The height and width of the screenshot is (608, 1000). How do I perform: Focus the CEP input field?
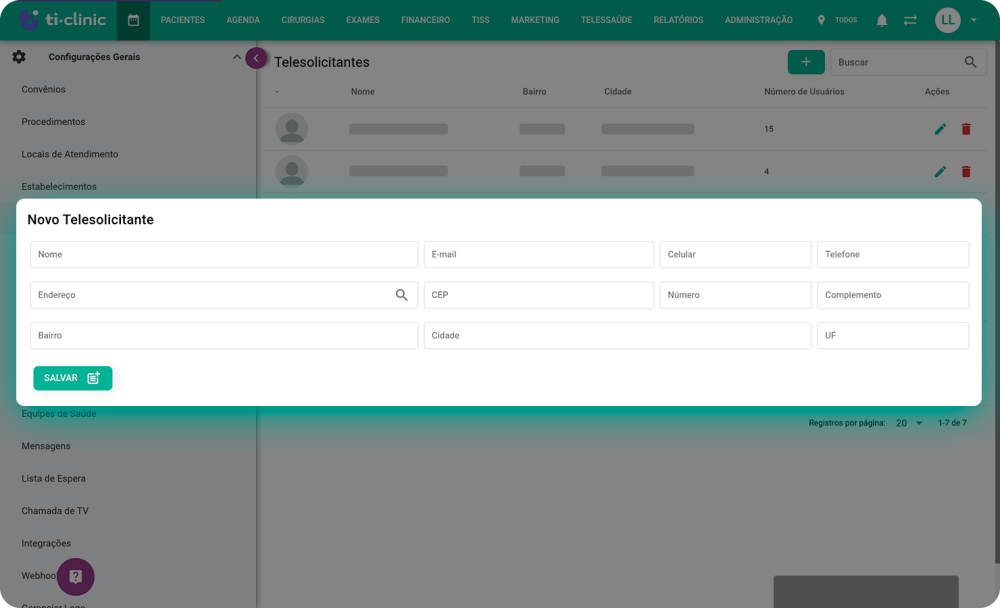click(539, 295)
